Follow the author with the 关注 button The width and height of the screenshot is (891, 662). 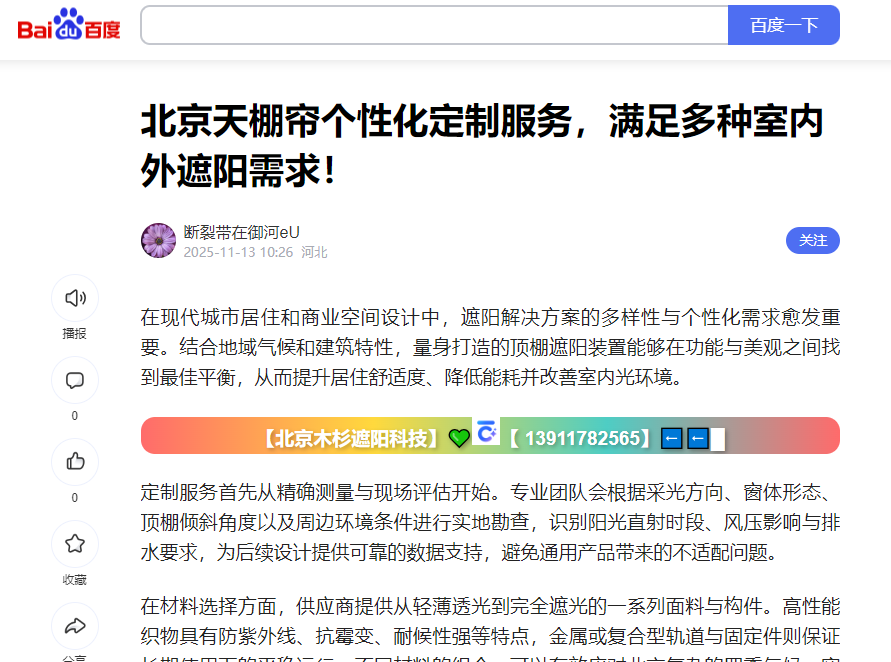point(812,240)
